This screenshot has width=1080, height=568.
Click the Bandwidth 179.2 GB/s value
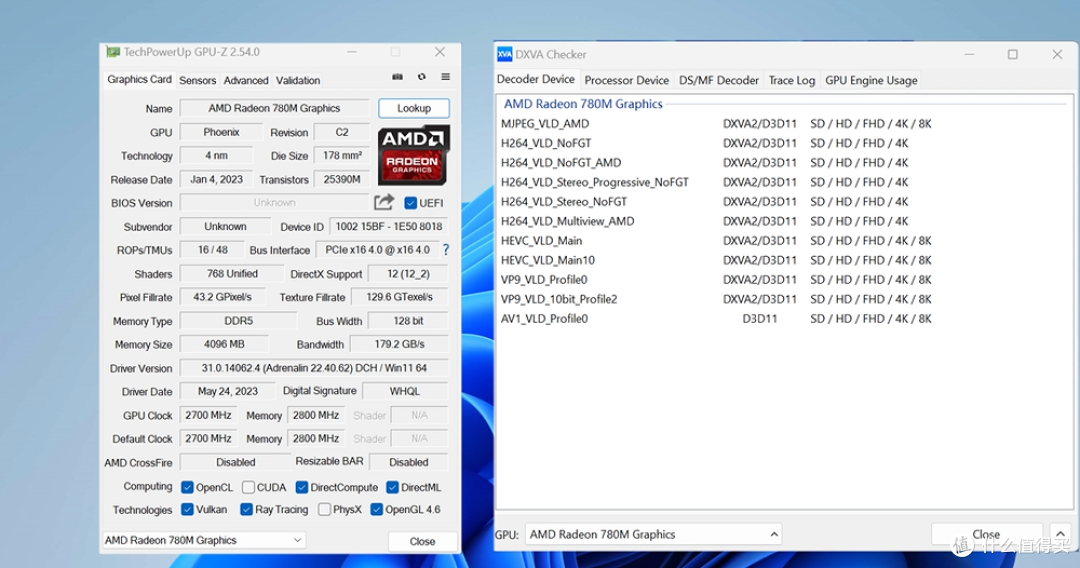pos(399,344)
